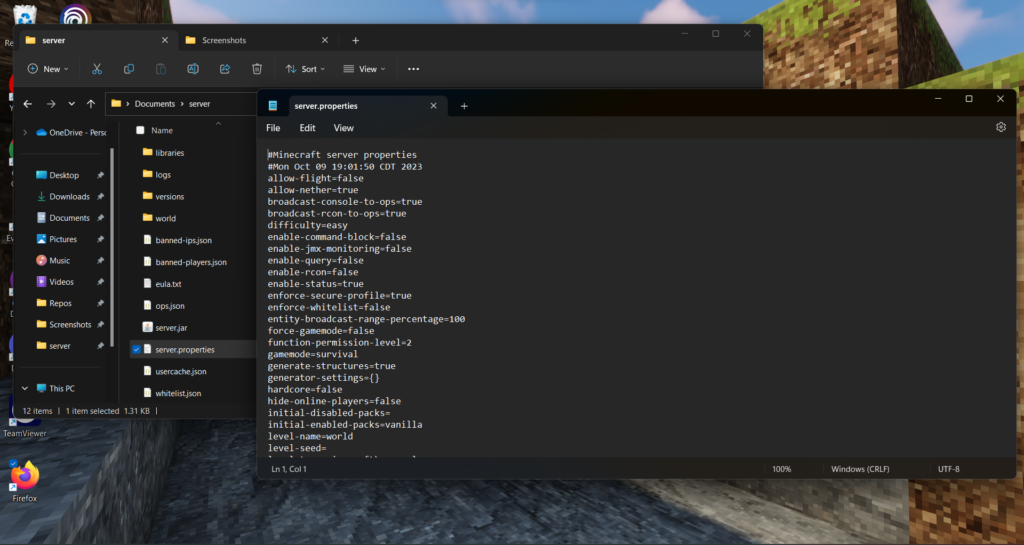
Task: Open Pictures in quick access
Action: point(63,240)
